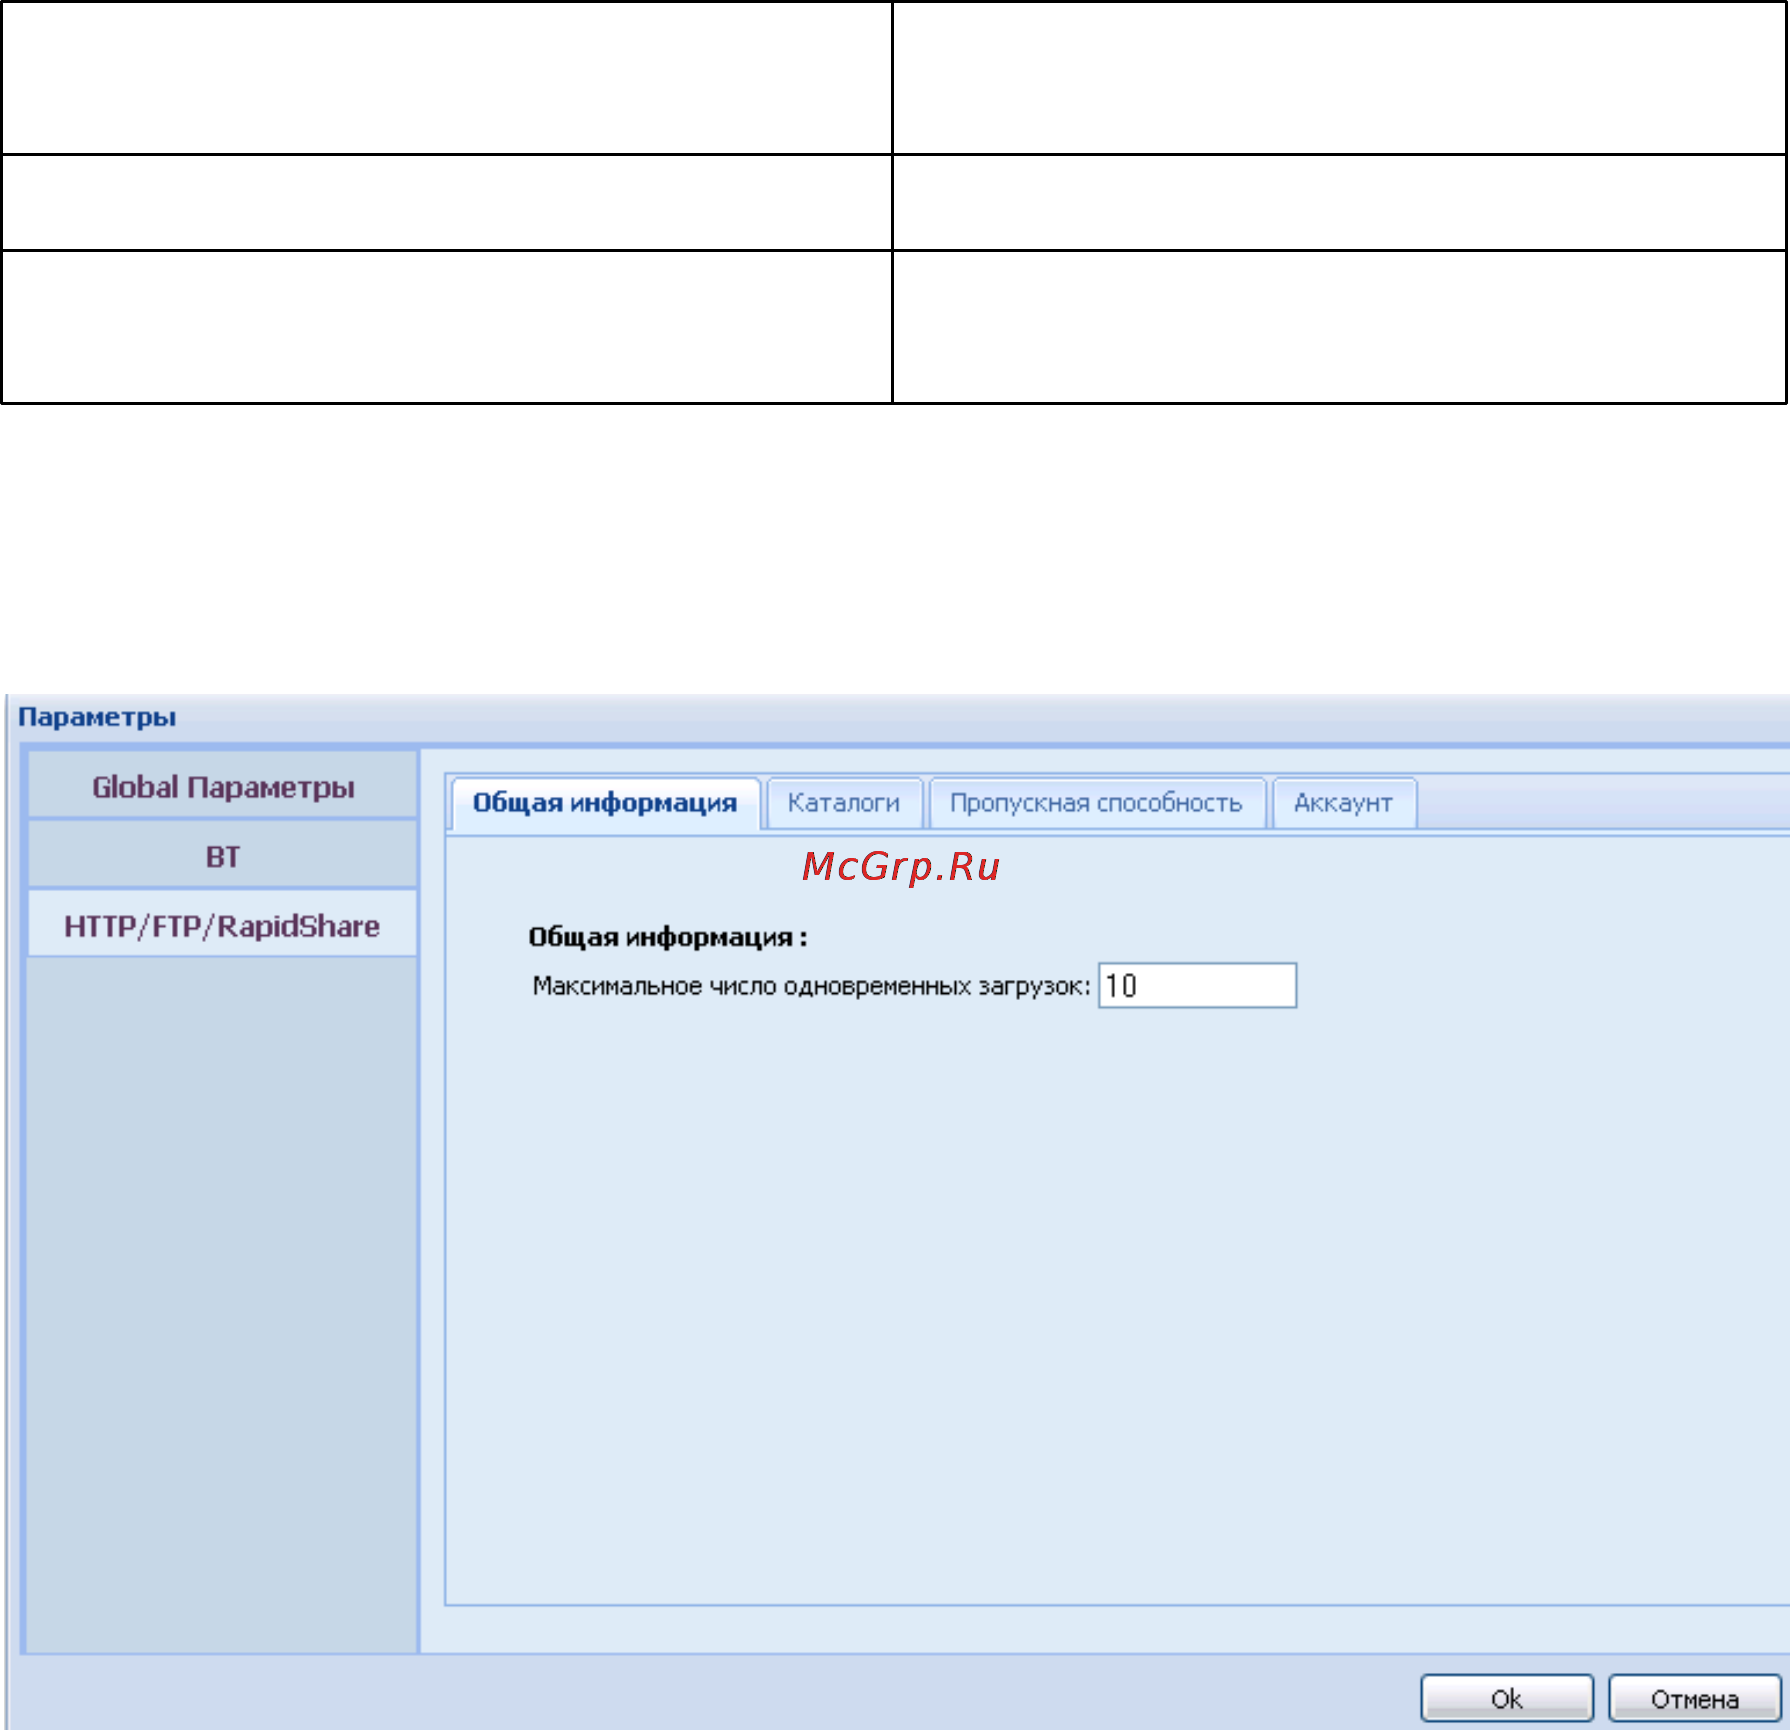
Task: Open HTTP/FTP/RapidShare settings section
Action: pyautogui.click(x=223, y=925)
